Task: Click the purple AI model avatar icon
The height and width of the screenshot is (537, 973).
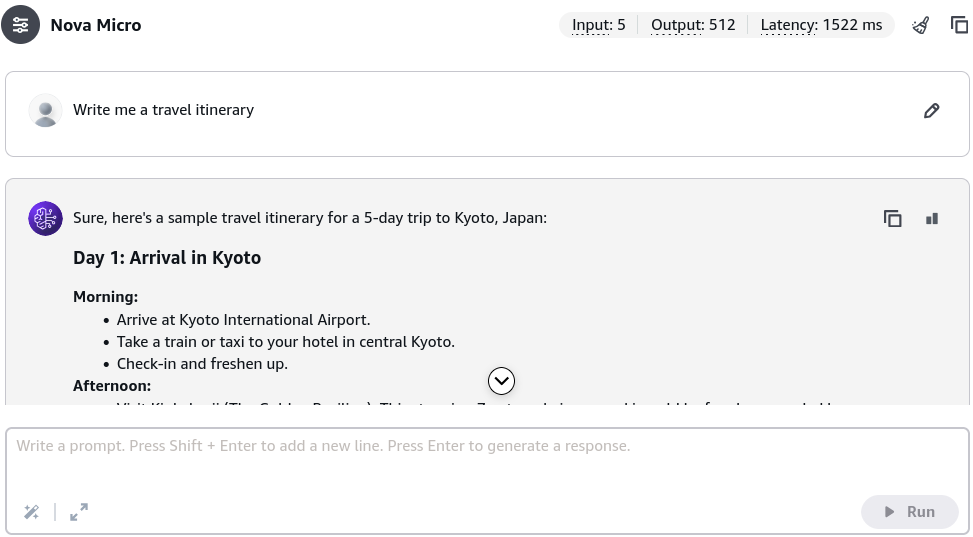Action: [x=45, y=219]
